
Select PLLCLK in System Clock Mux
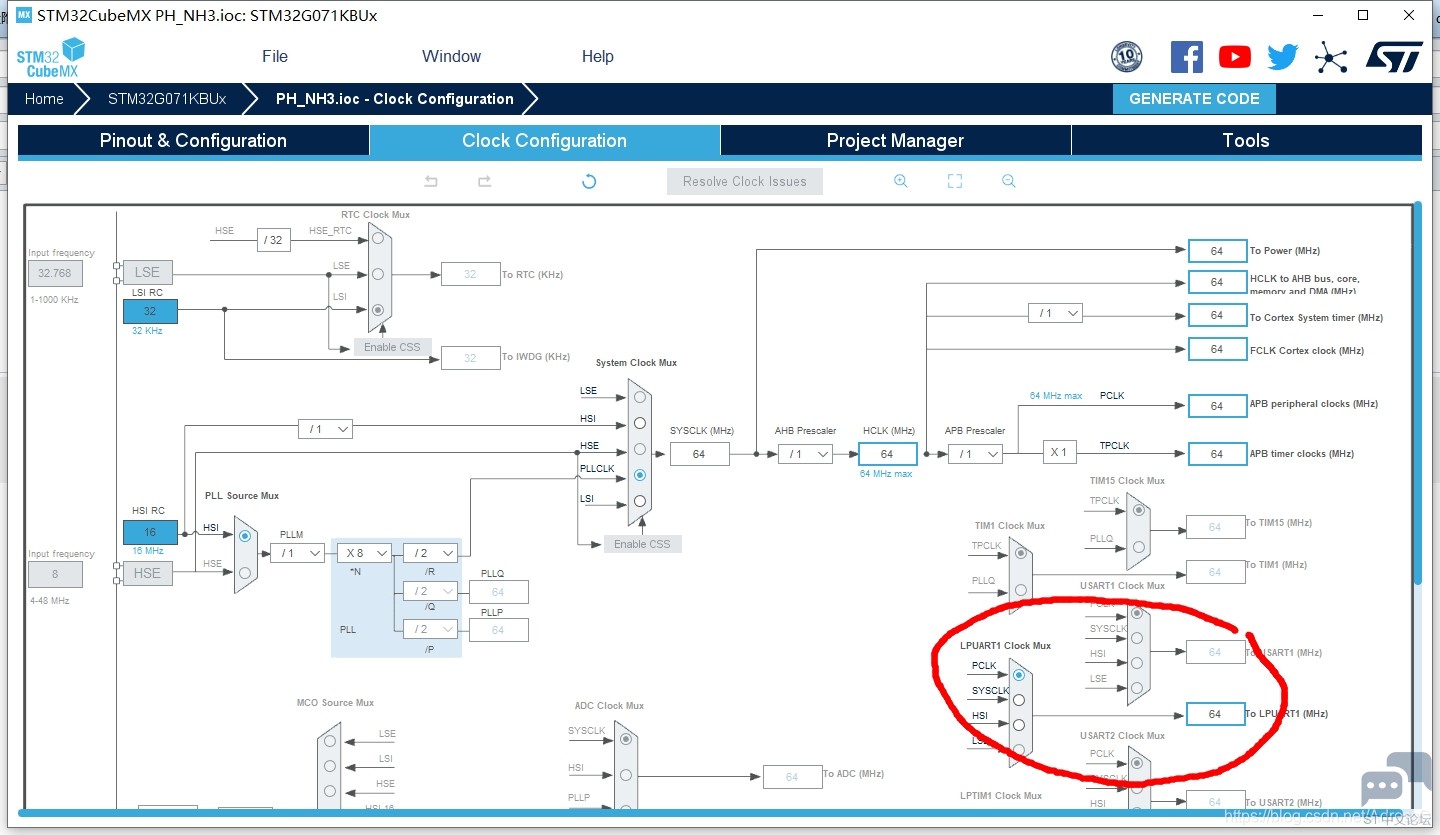point(640,475)
